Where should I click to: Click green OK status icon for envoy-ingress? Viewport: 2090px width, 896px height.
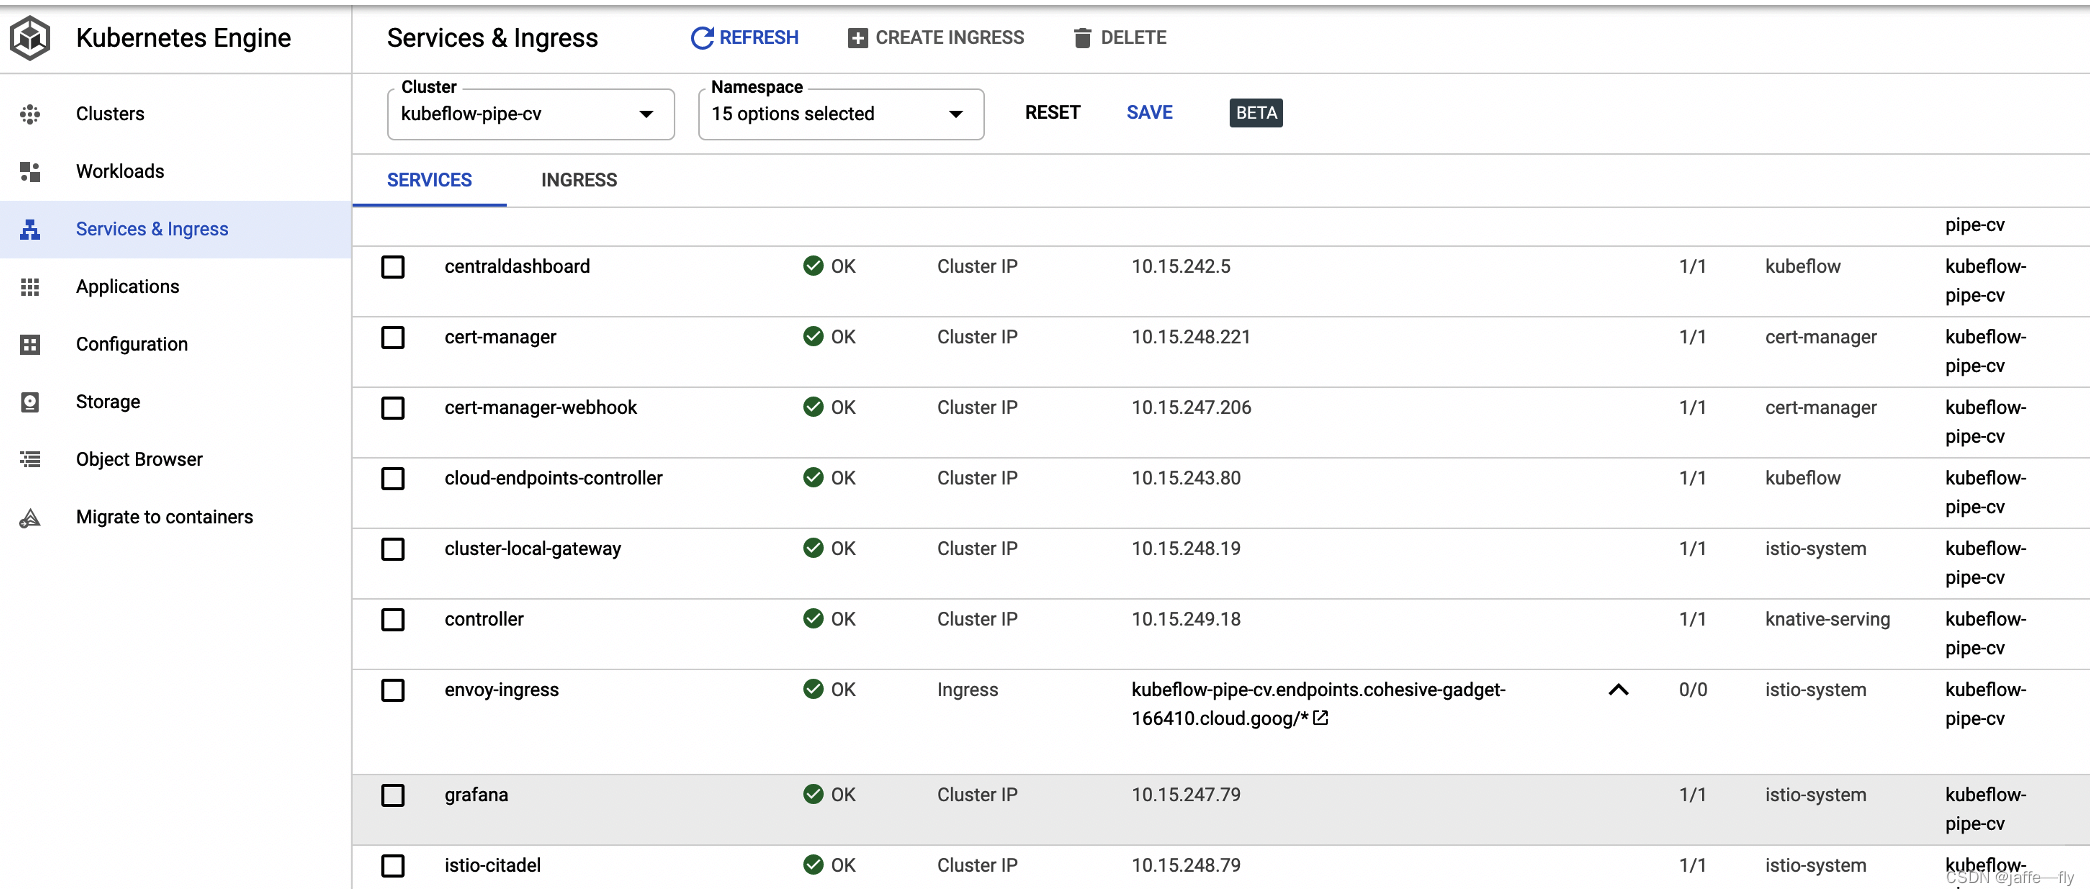pos(813,689)
